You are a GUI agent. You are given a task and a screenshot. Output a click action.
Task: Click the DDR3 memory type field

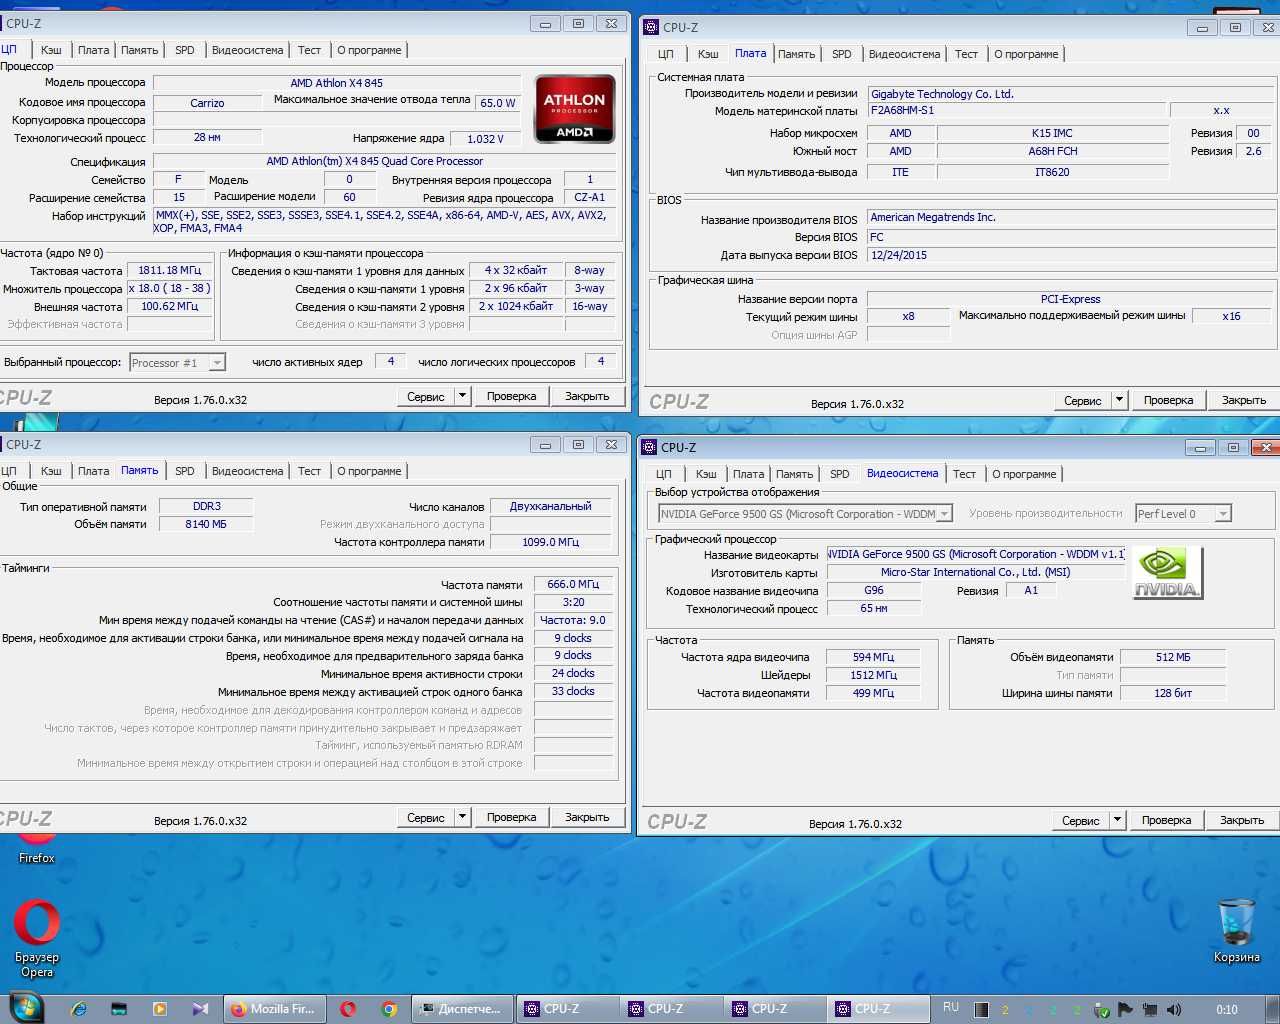(x=207, y=506)
